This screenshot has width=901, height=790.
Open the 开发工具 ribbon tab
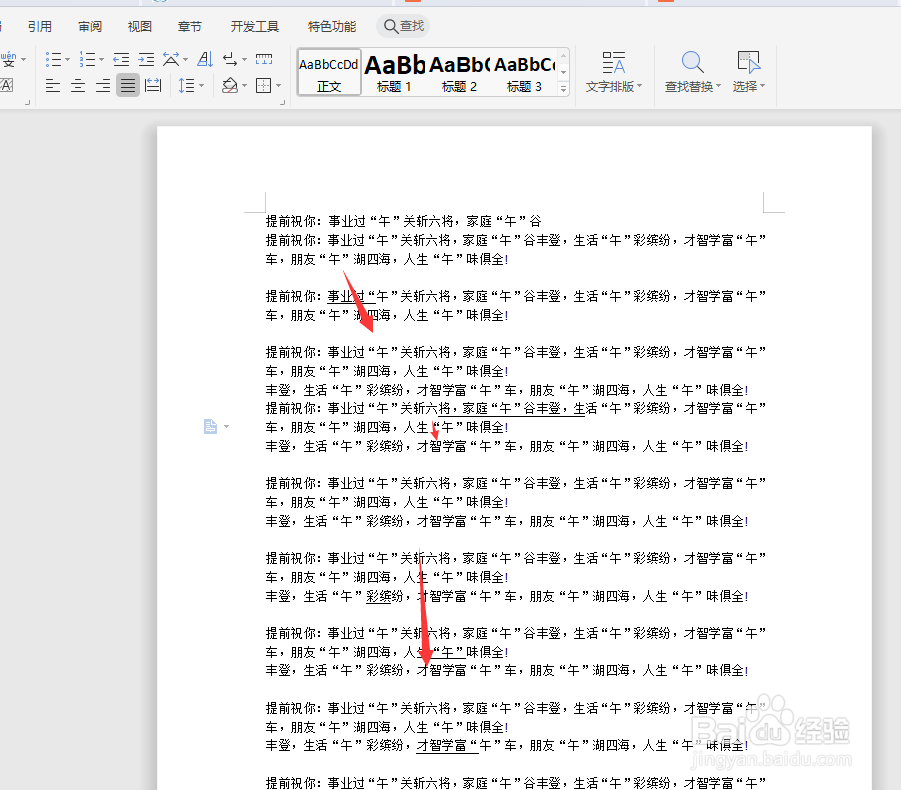[254, 26]
